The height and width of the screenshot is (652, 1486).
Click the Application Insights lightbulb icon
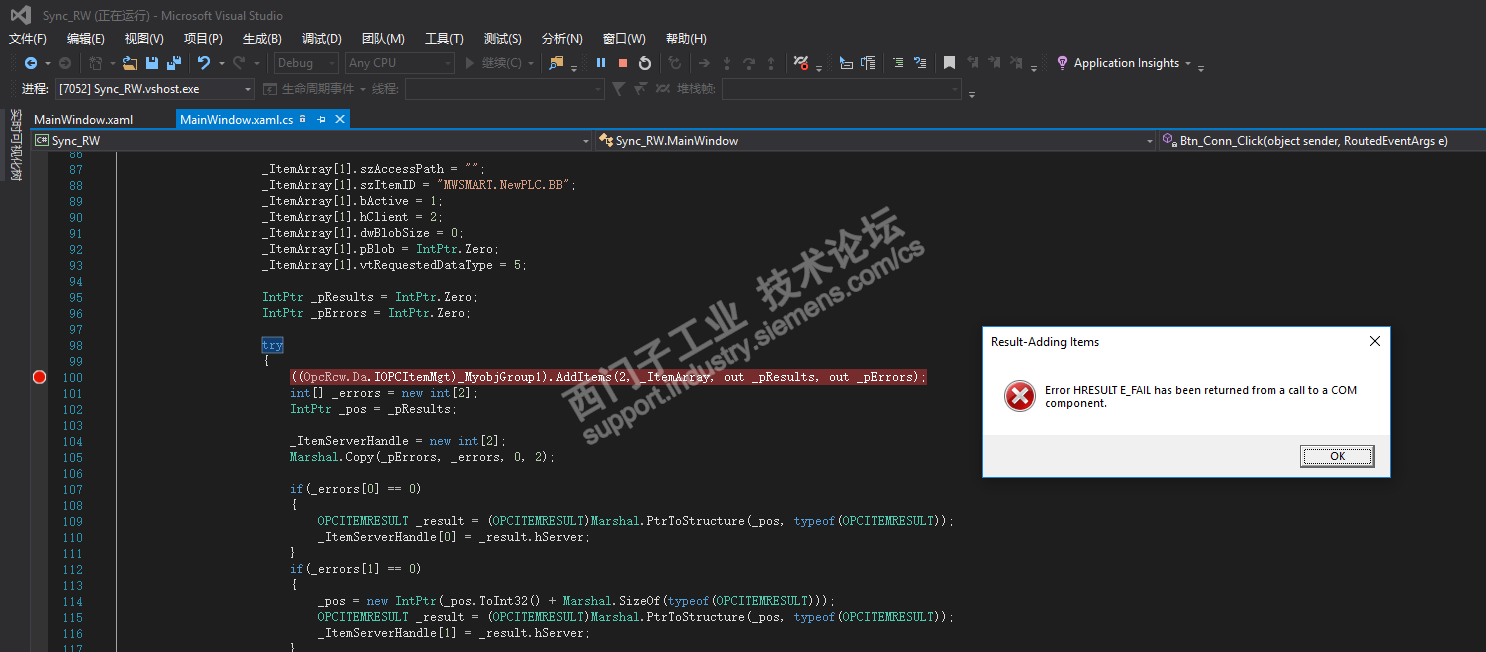point(1062,63)
